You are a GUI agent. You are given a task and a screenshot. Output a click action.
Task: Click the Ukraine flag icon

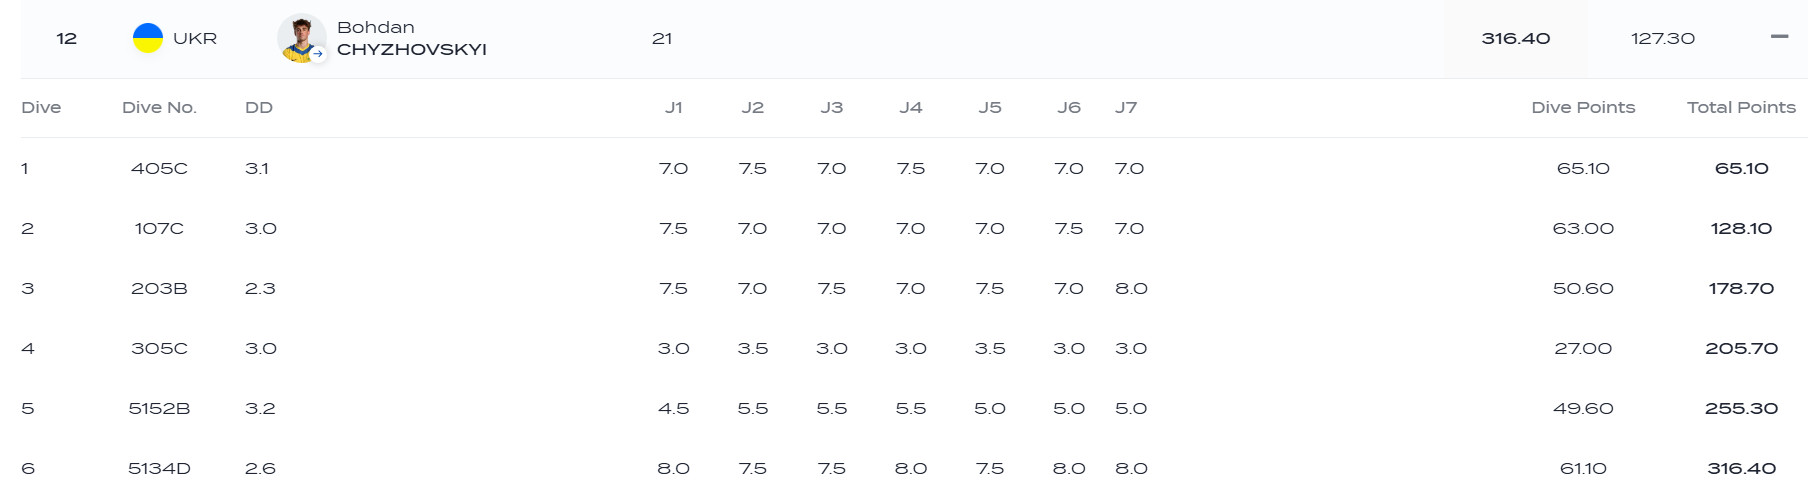click(x=148, y=38)
